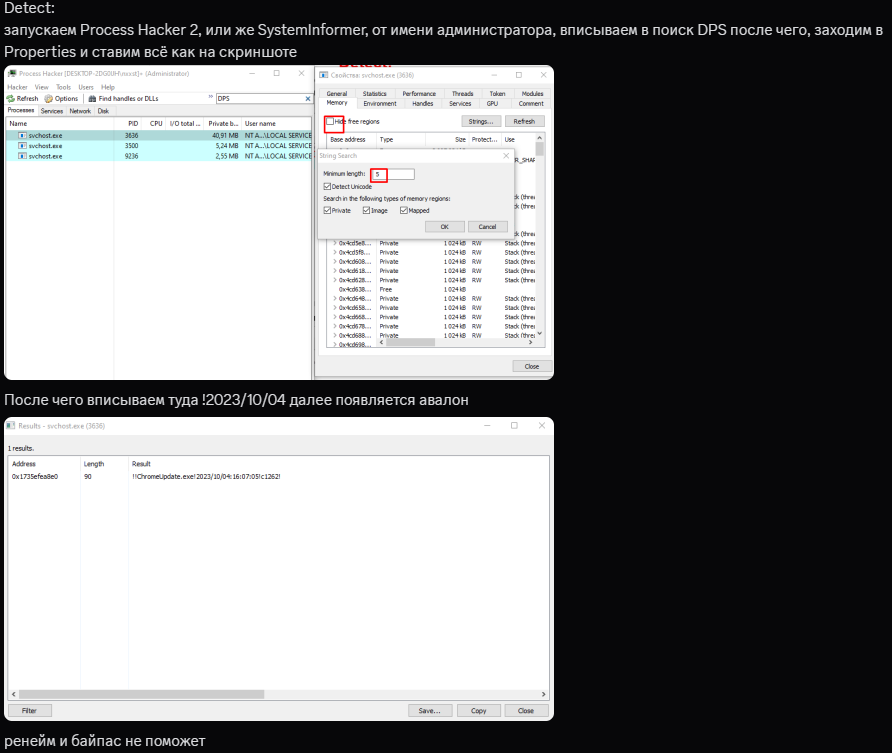
Task: Click the Options gear icon in toolbar
Action: [x=48, y=98]
